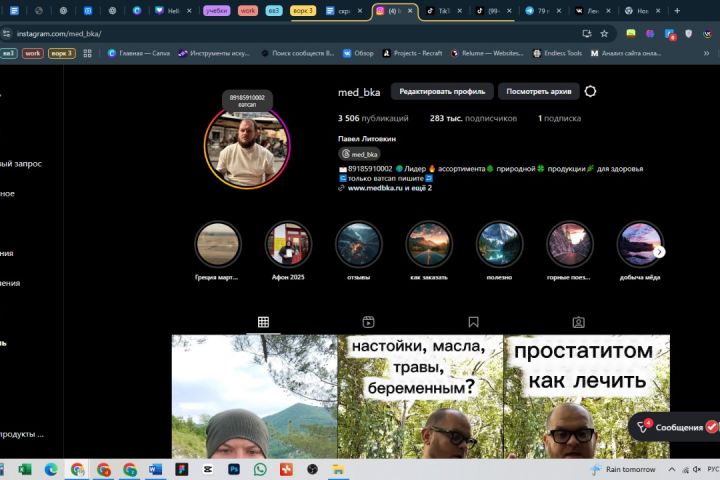Click Редактировать профиль button
The width and height of the screenshot is (720, 480).
[x=442, y=91]
